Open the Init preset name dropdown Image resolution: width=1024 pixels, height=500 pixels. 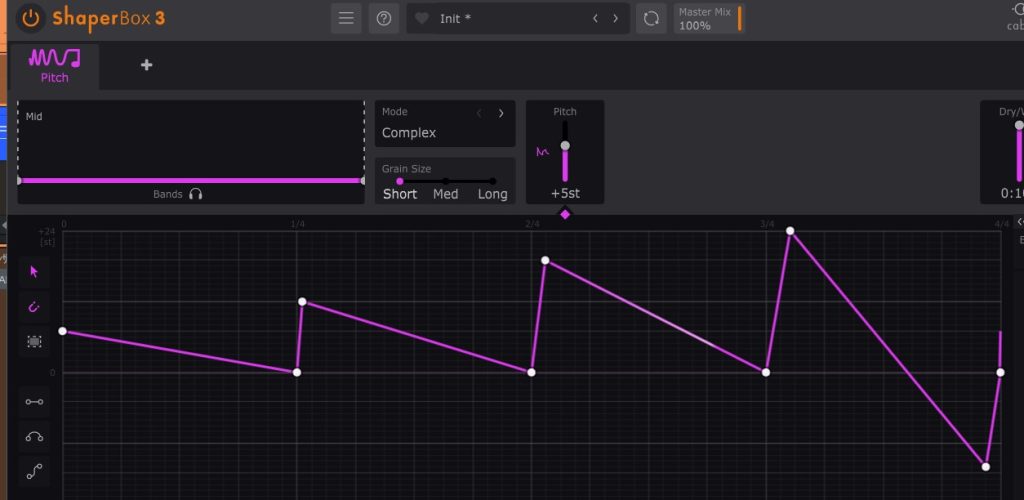click(x=500, y=18)
